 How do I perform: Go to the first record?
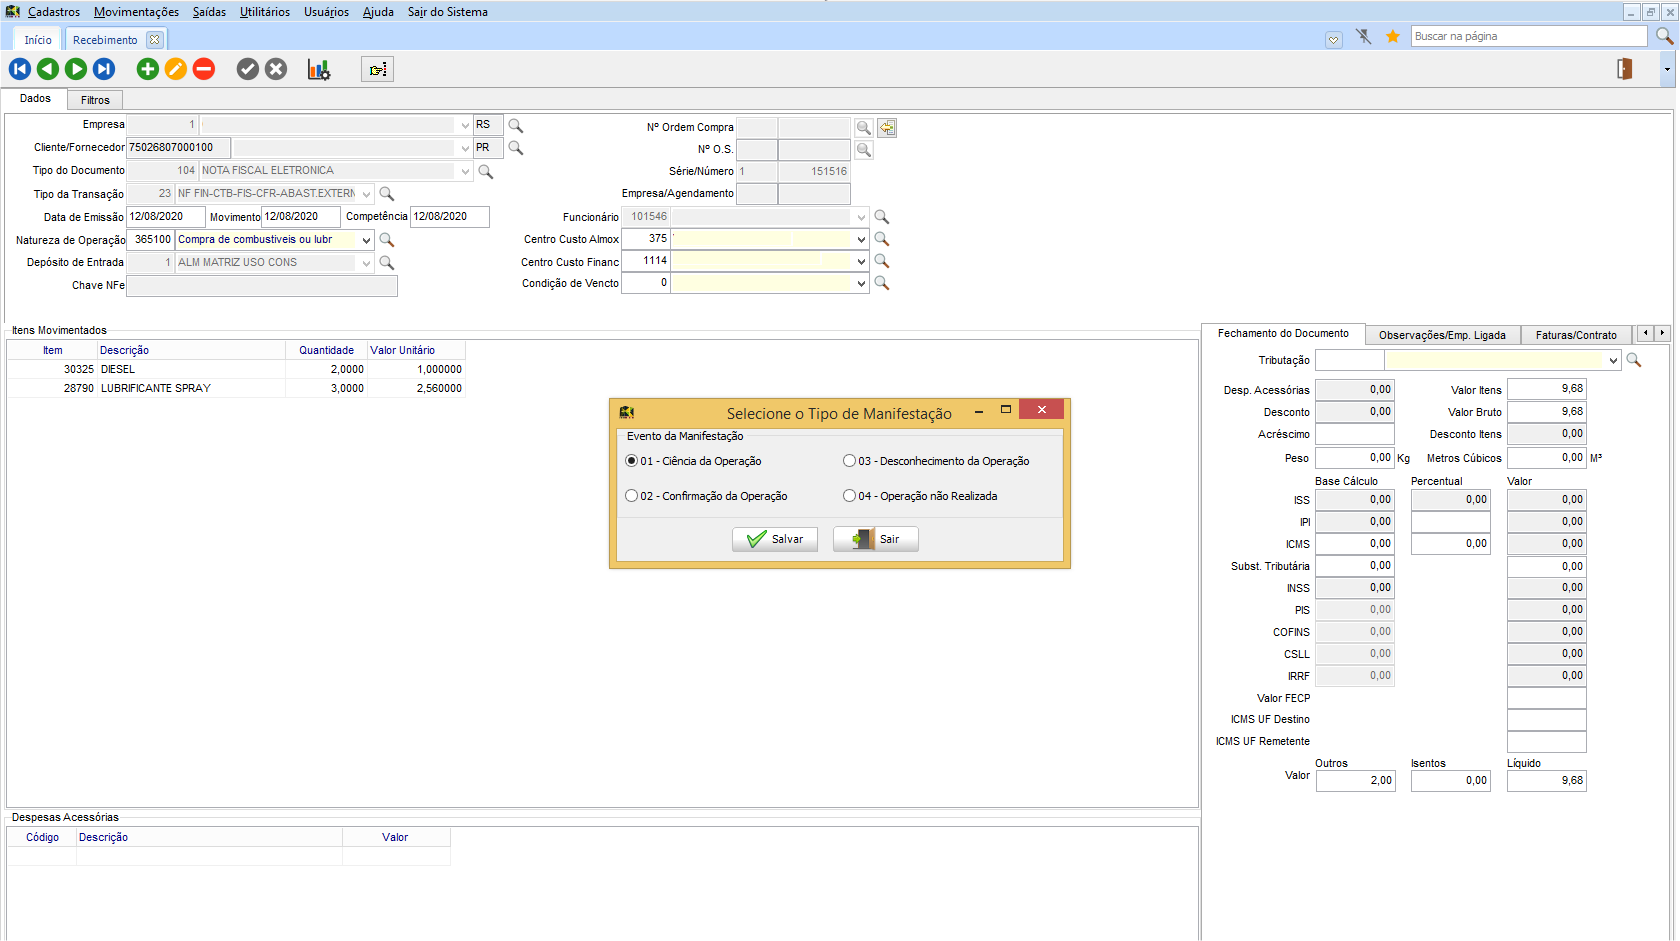(20, 69)
